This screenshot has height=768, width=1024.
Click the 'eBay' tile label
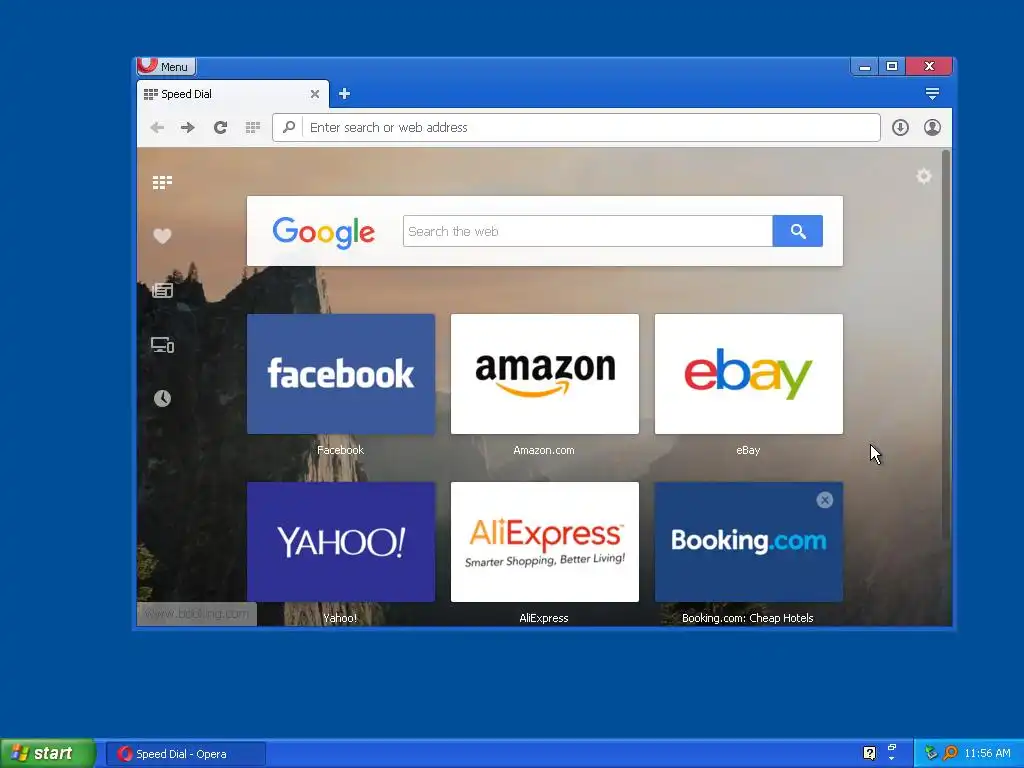click(748, 450)
